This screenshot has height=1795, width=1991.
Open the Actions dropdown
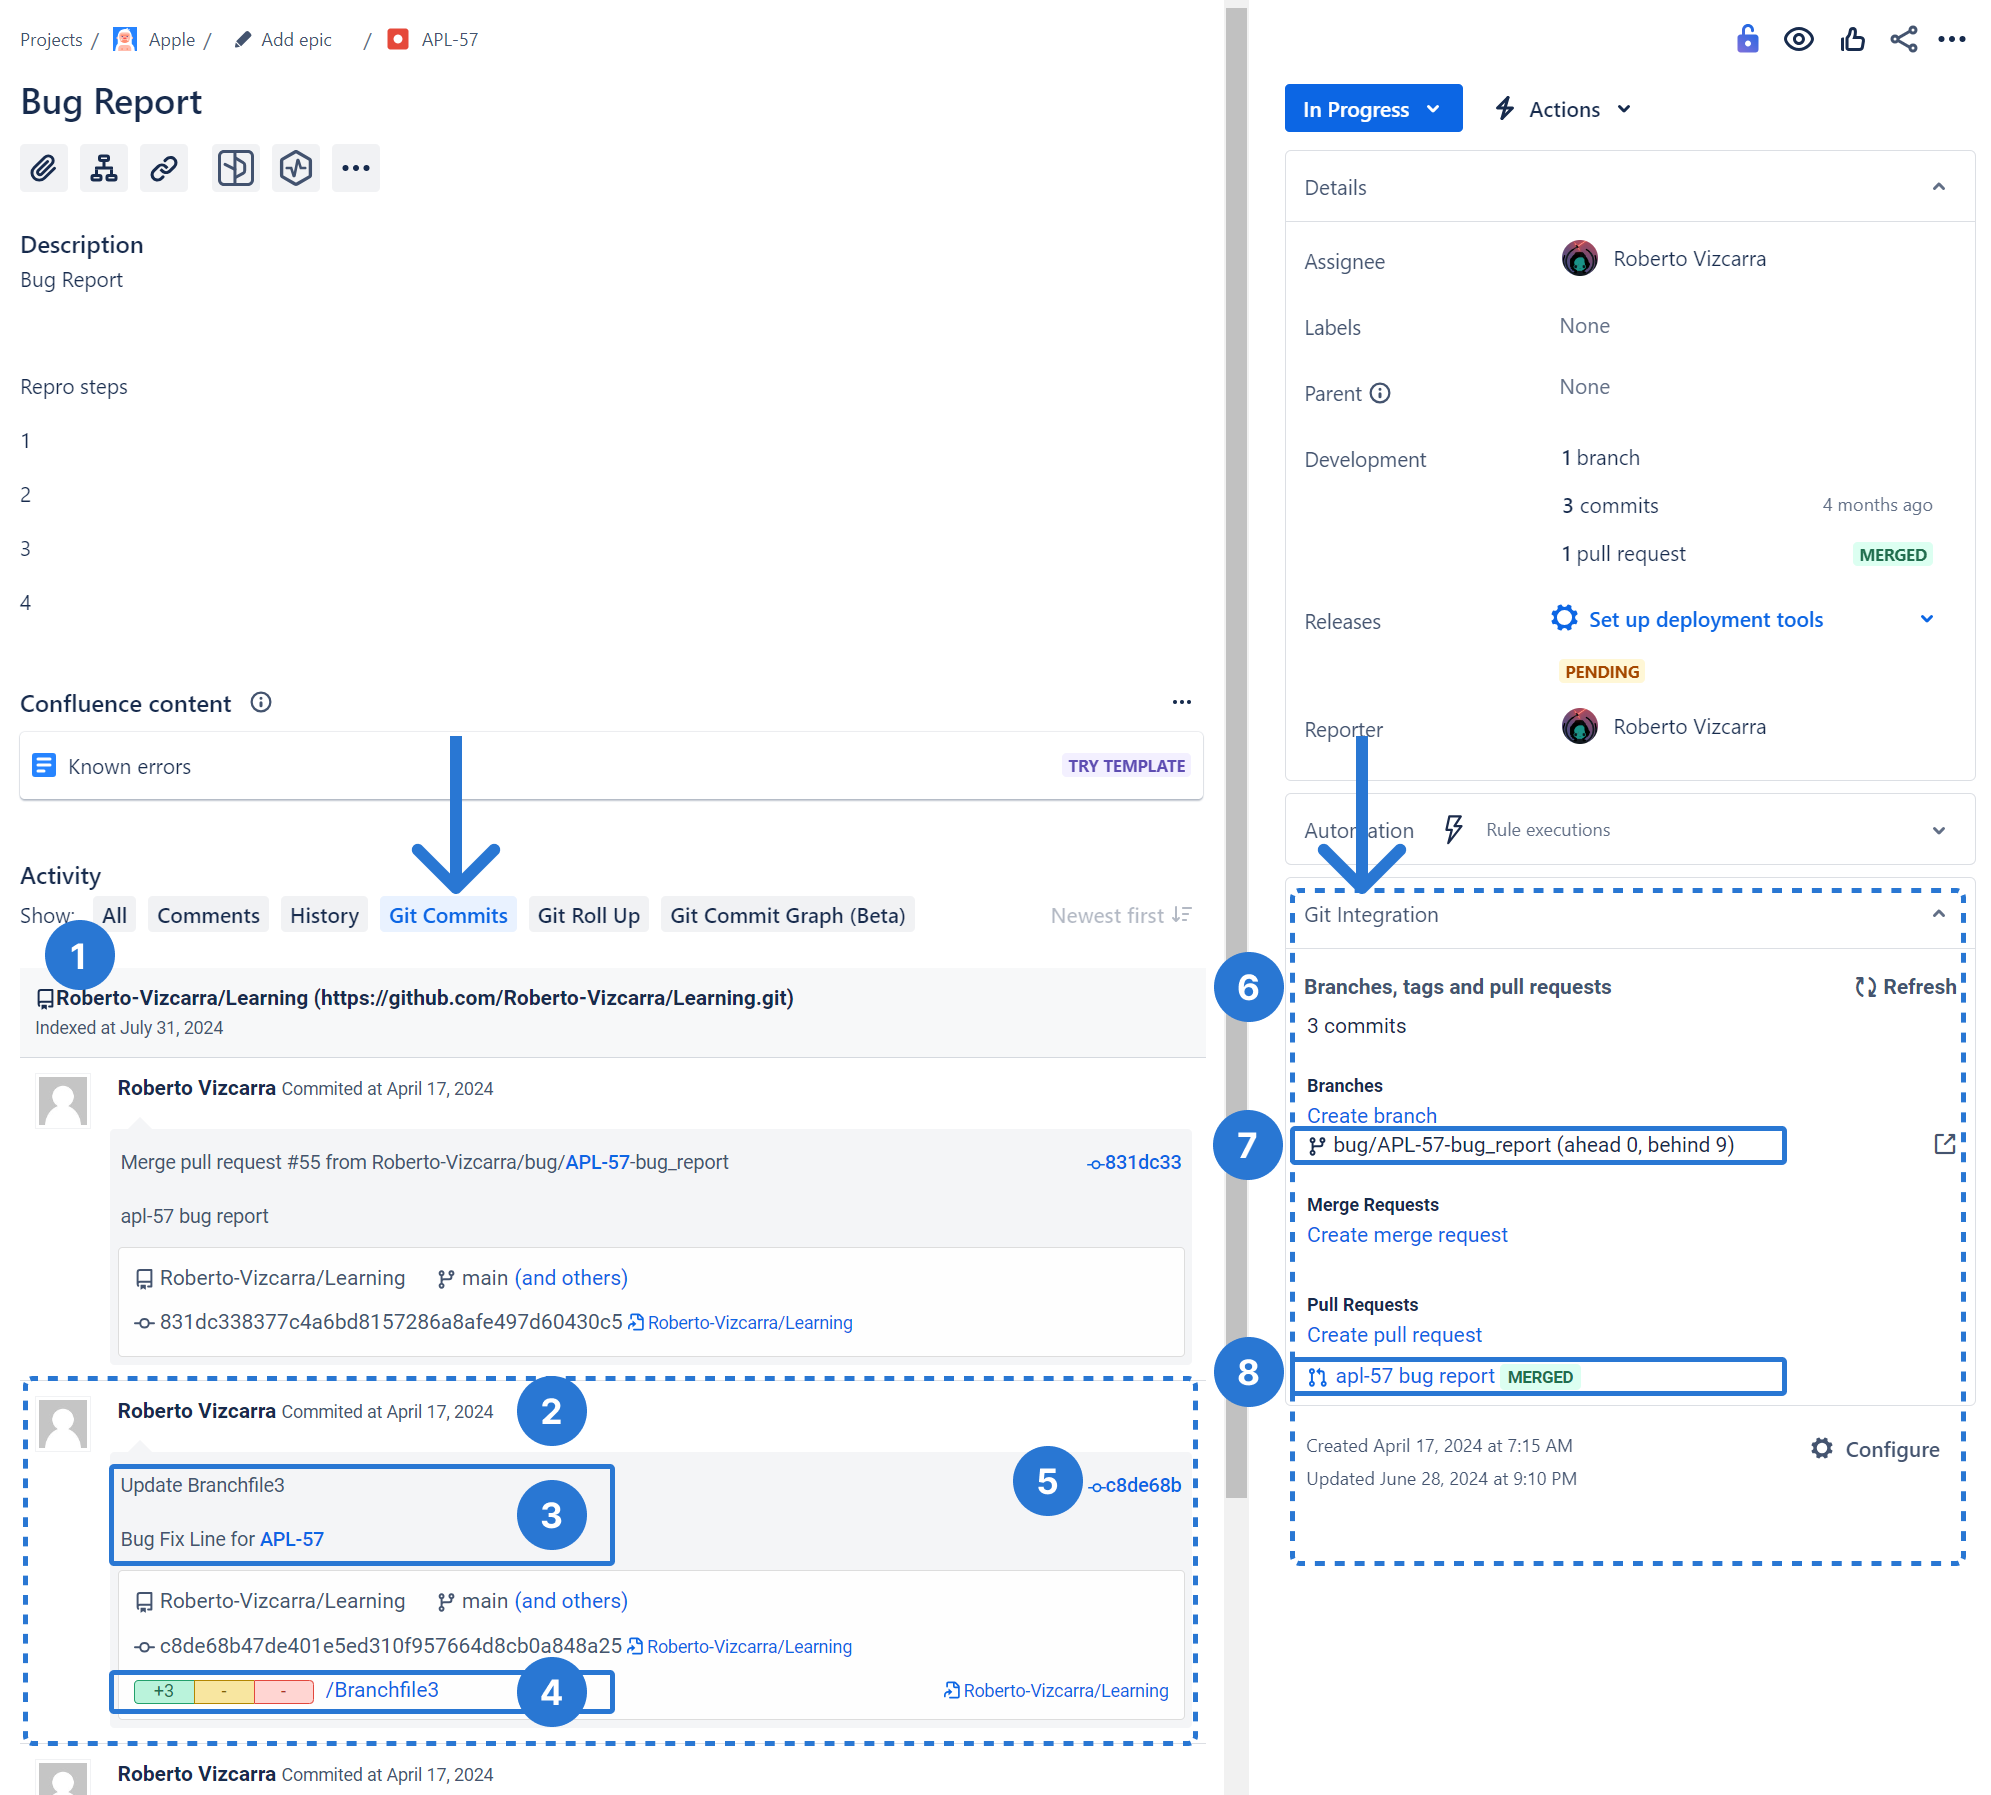(1564, 109)
